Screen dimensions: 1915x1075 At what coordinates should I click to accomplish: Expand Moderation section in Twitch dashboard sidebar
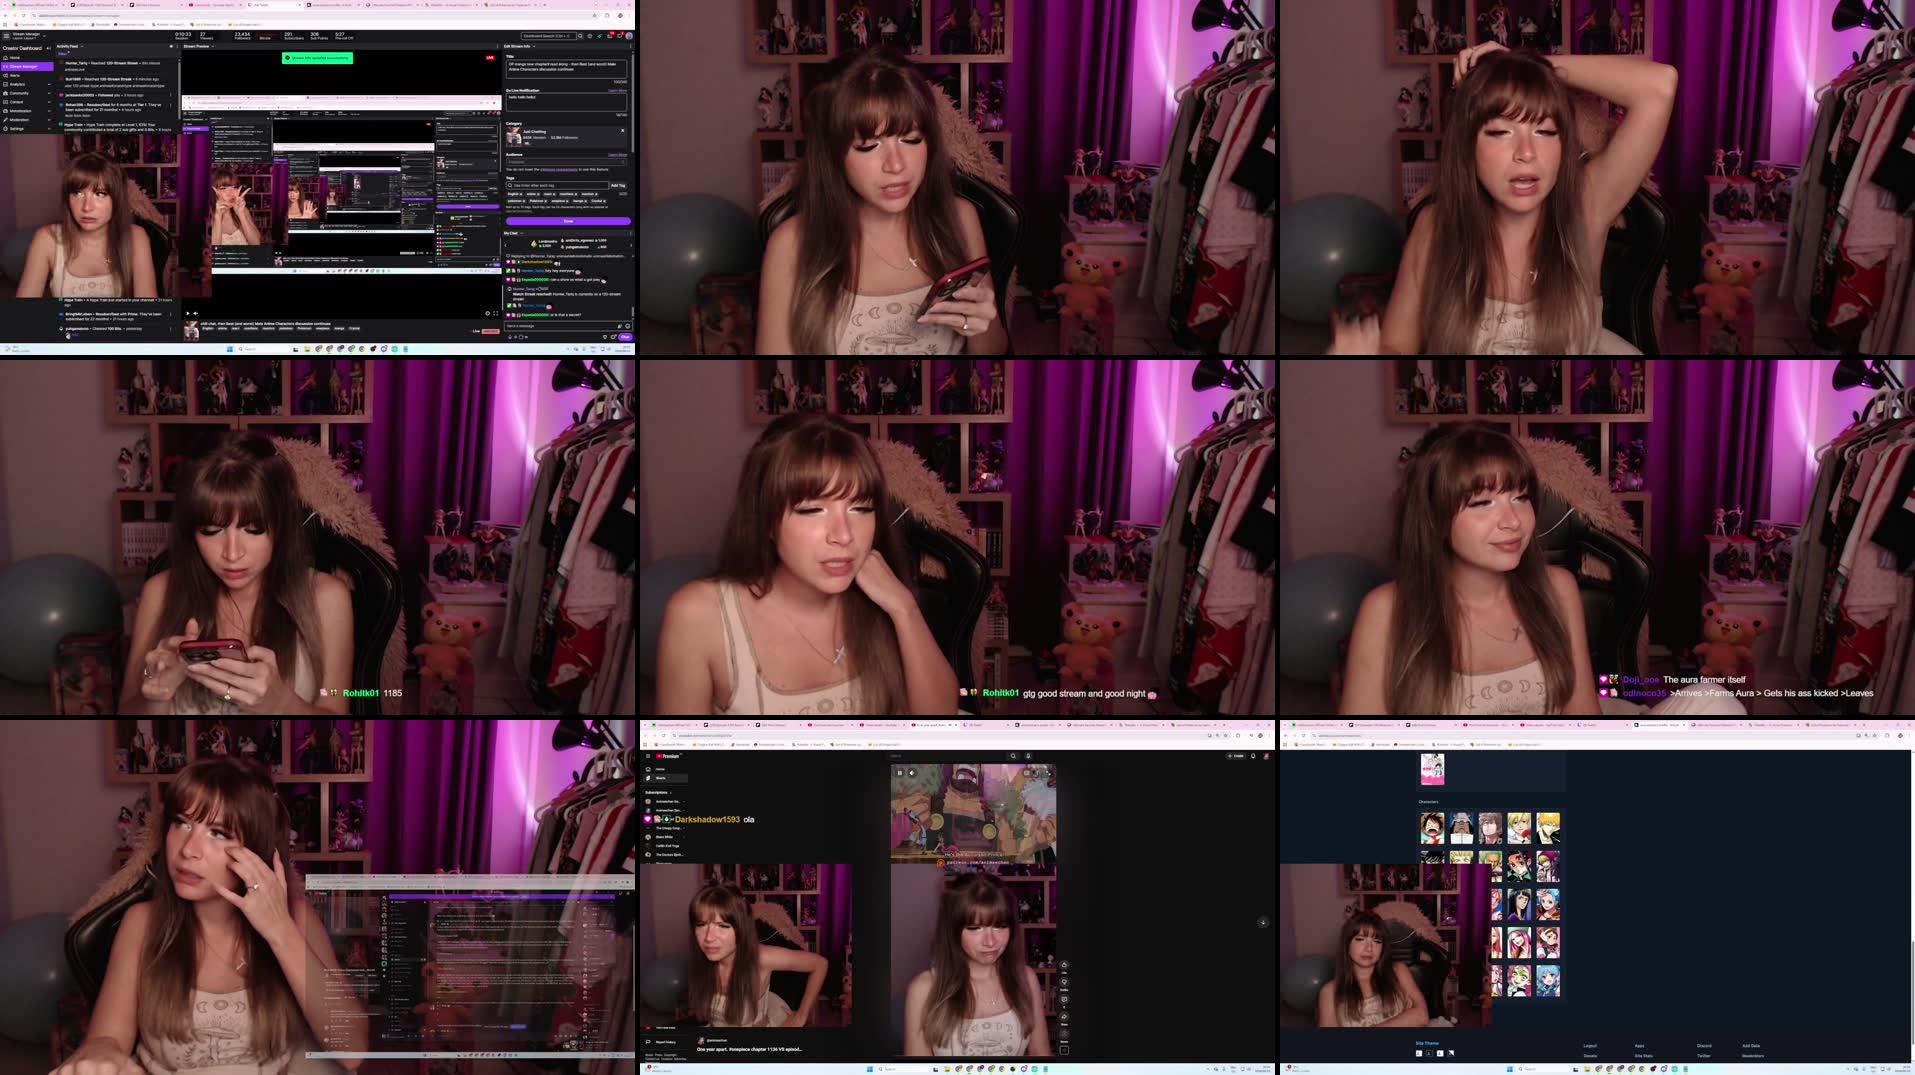27,120
